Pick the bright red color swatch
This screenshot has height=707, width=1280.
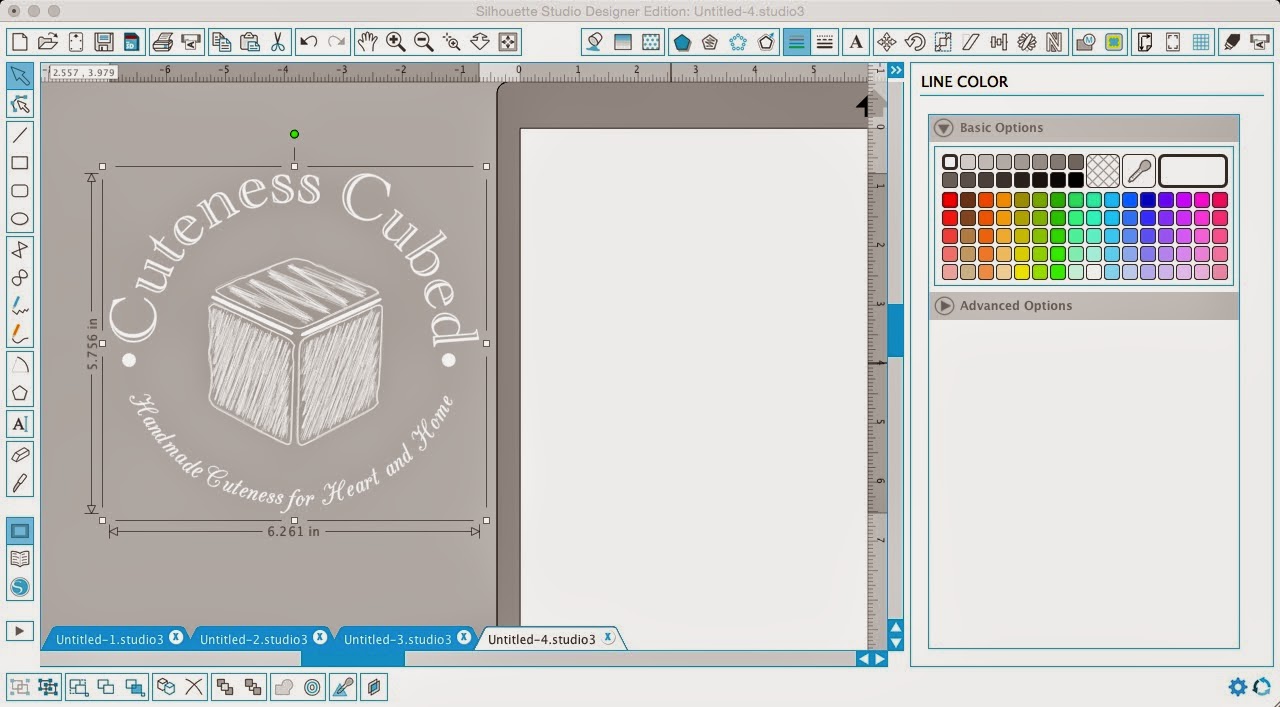pyautogui.click(x=950, y=200)
